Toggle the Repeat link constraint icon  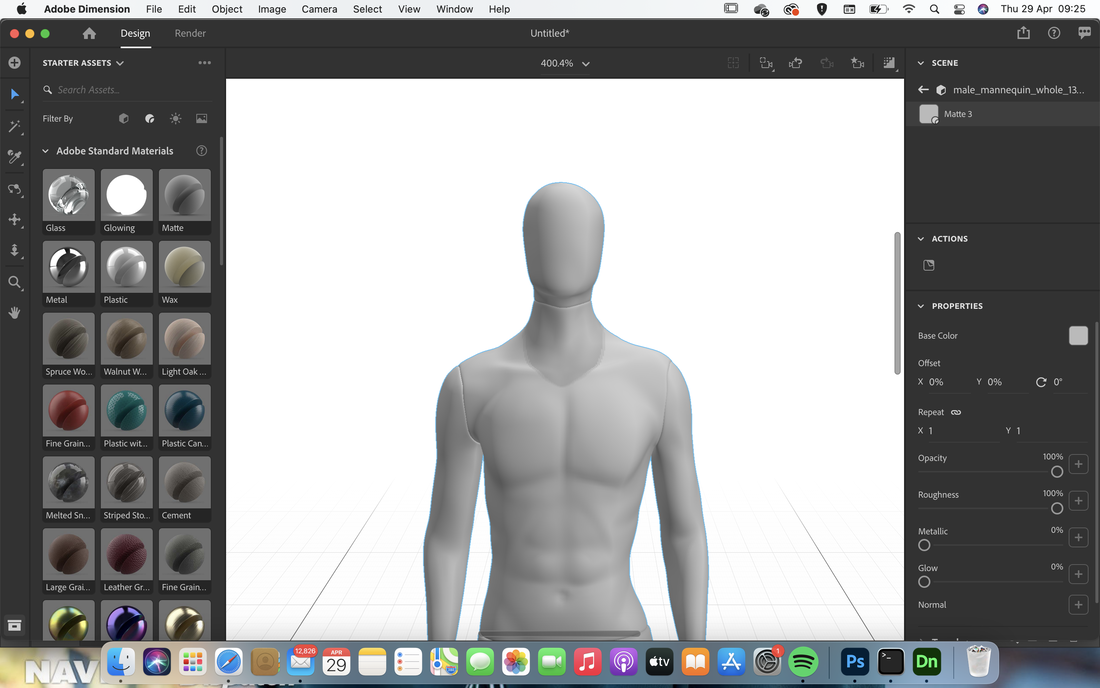pos(955,412)
